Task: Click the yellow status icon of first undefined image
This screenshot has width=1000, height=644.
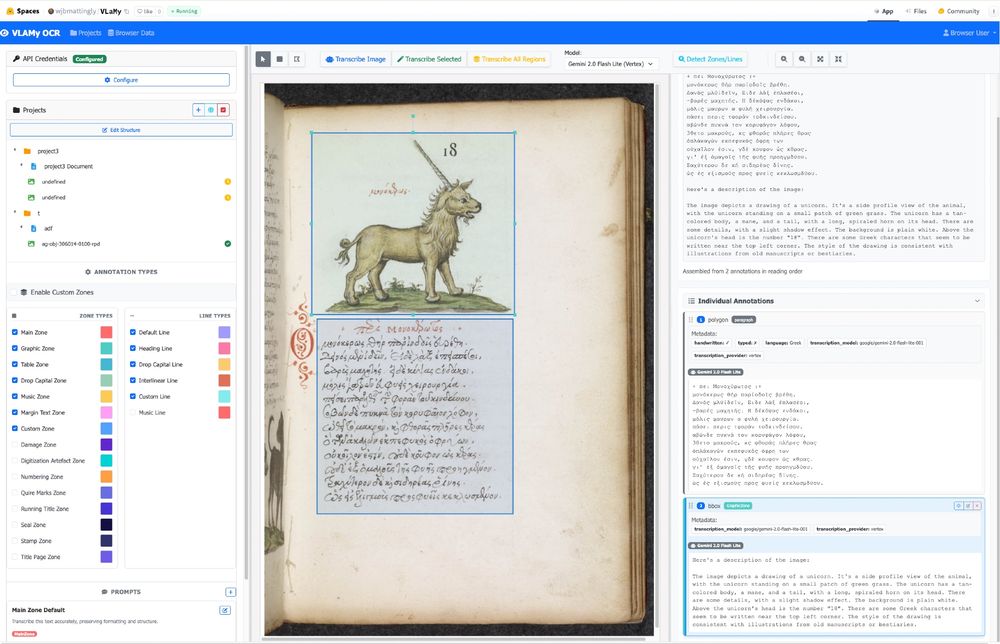Action: pos(228,182)
